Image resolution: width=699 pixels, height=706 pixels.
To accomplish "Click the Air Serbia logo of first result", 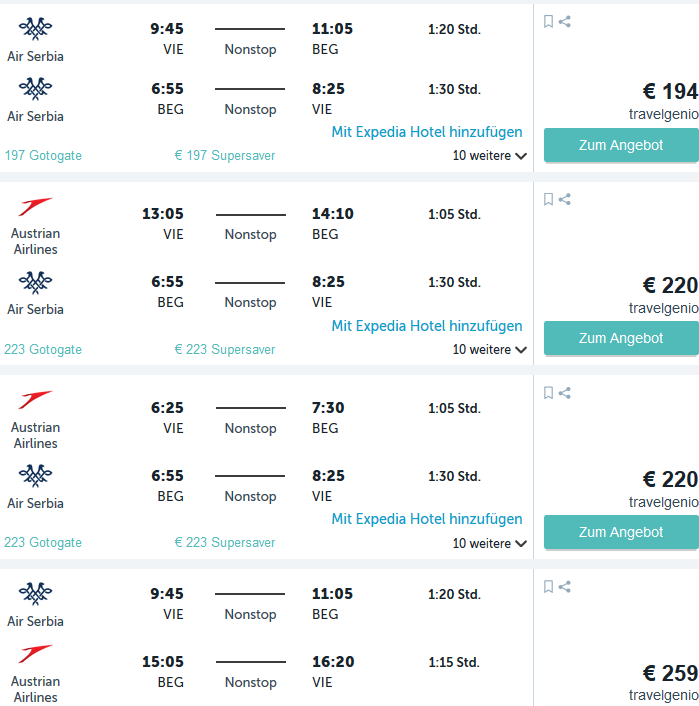I will pyautogui.click(x=35, y=28).
